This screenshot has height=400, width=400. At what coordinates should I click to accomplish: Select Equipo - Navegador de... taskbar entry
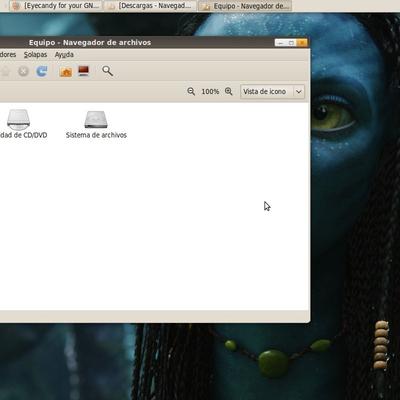[x=245, y=6]
